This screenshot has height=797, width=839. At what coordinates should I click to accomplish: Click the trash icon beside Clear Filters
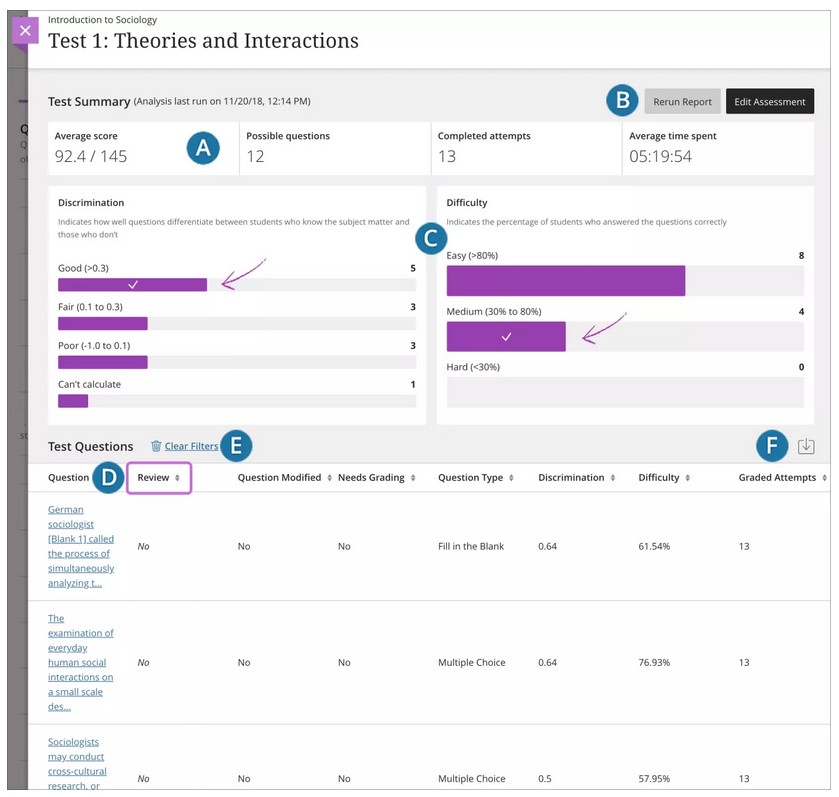point(156,446)
